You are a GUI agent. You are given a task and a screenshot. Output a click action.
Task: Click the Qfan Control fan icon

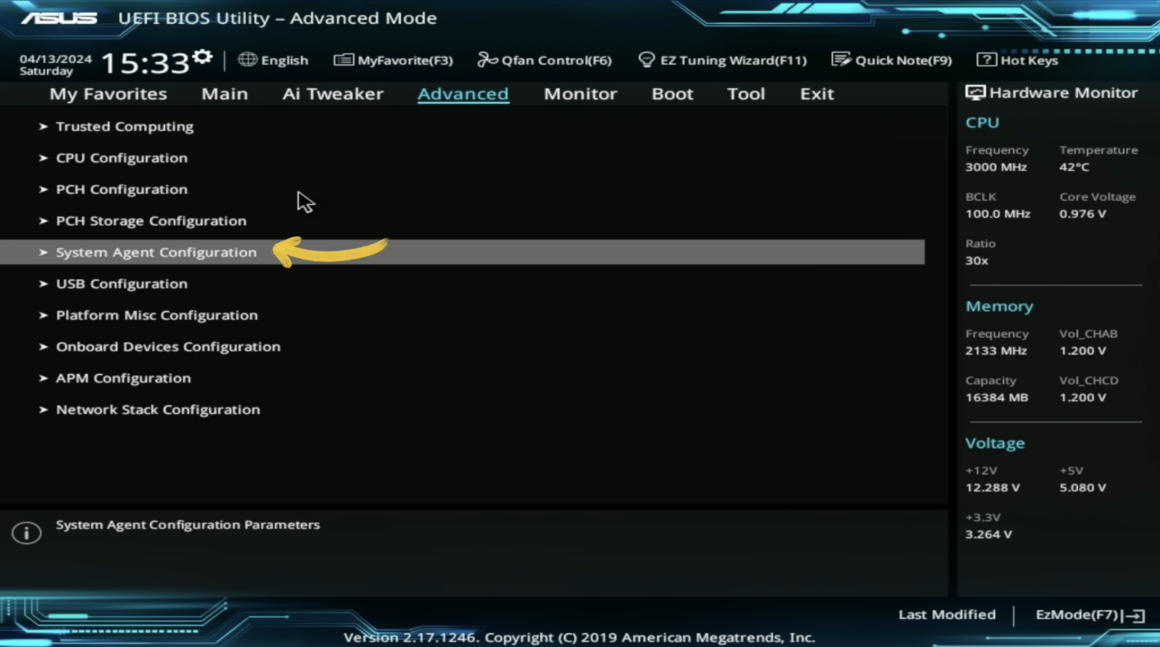[x=487, y=60]
